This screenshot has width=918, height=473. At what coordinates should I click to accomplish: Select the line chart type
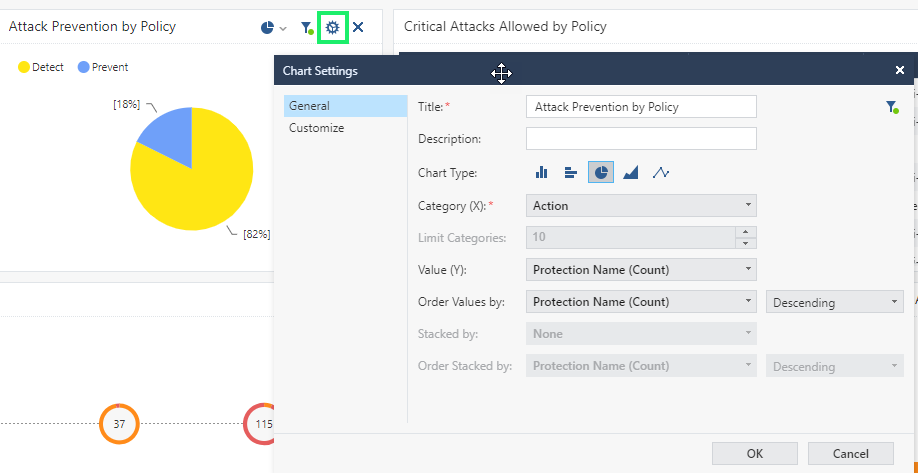(x=661, y=172)
